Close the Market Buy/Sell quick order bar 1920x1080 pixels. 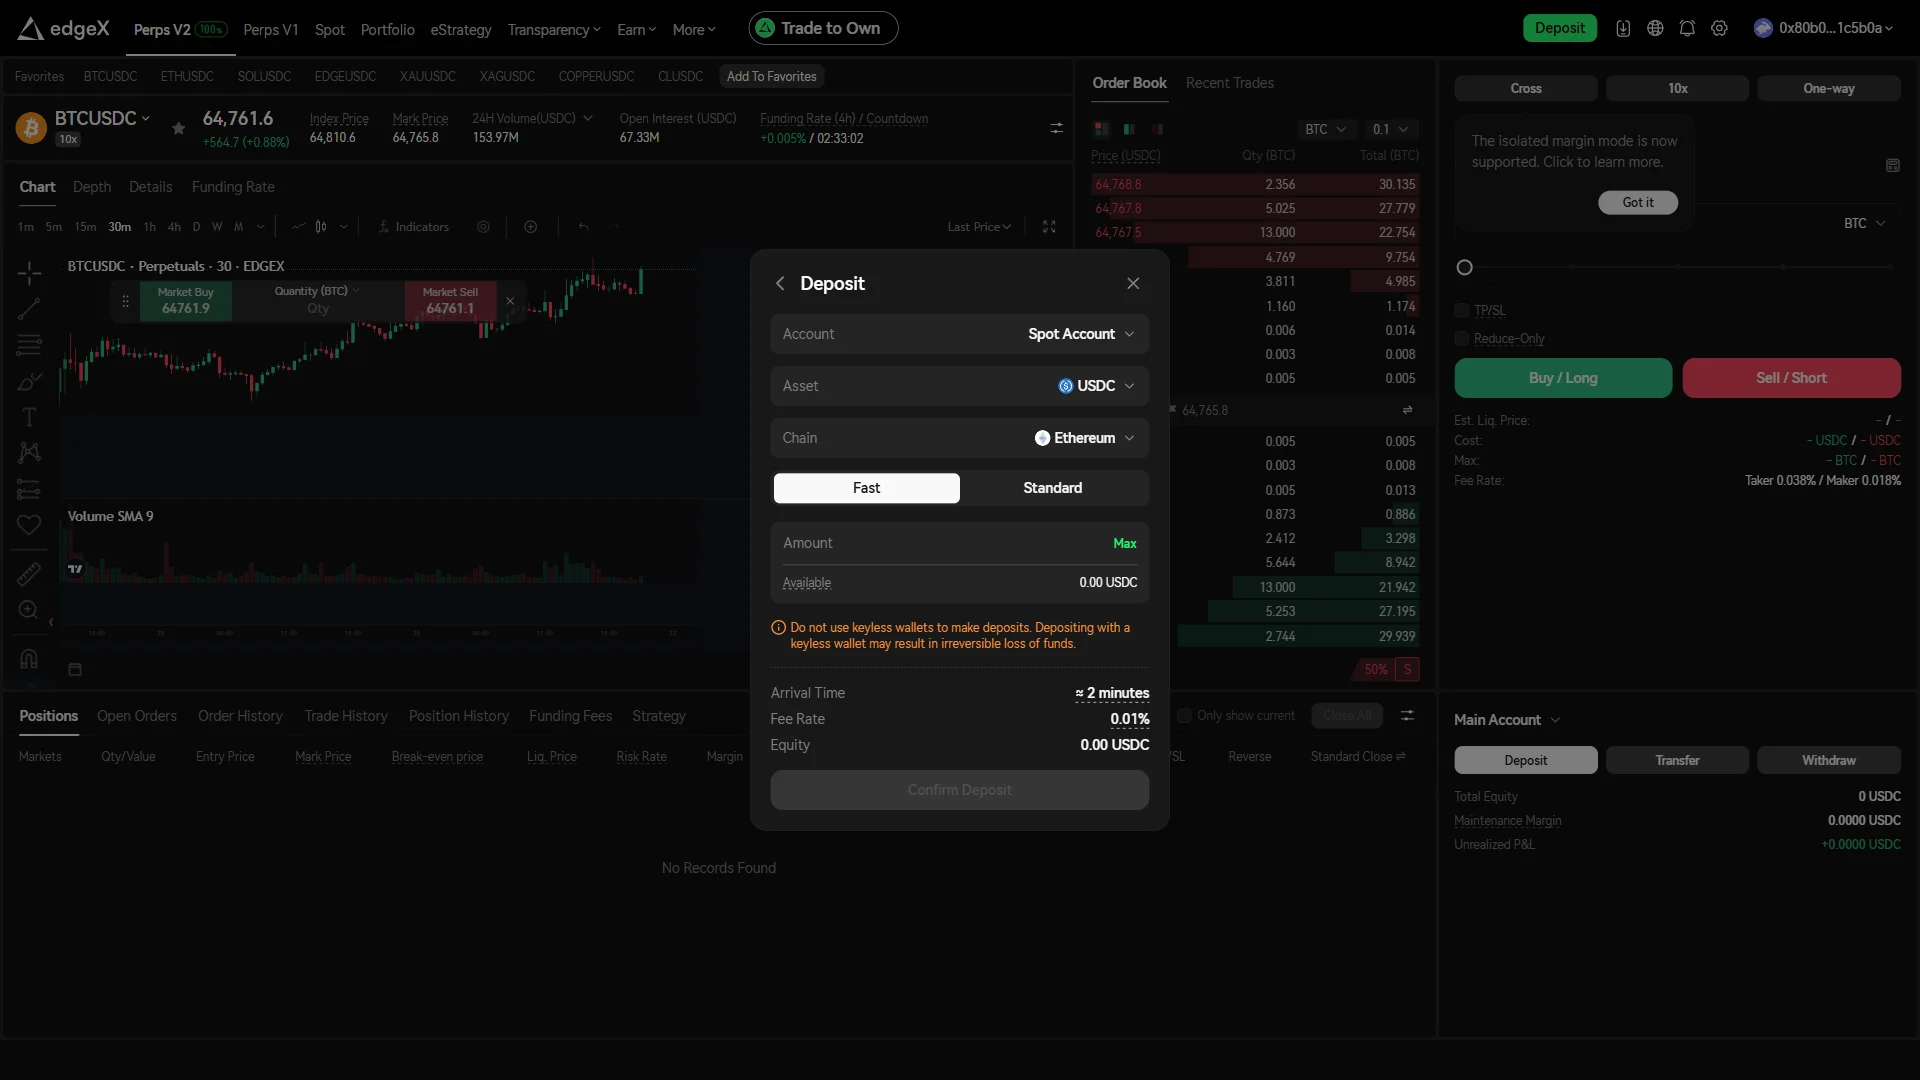[x=510, y=300]
